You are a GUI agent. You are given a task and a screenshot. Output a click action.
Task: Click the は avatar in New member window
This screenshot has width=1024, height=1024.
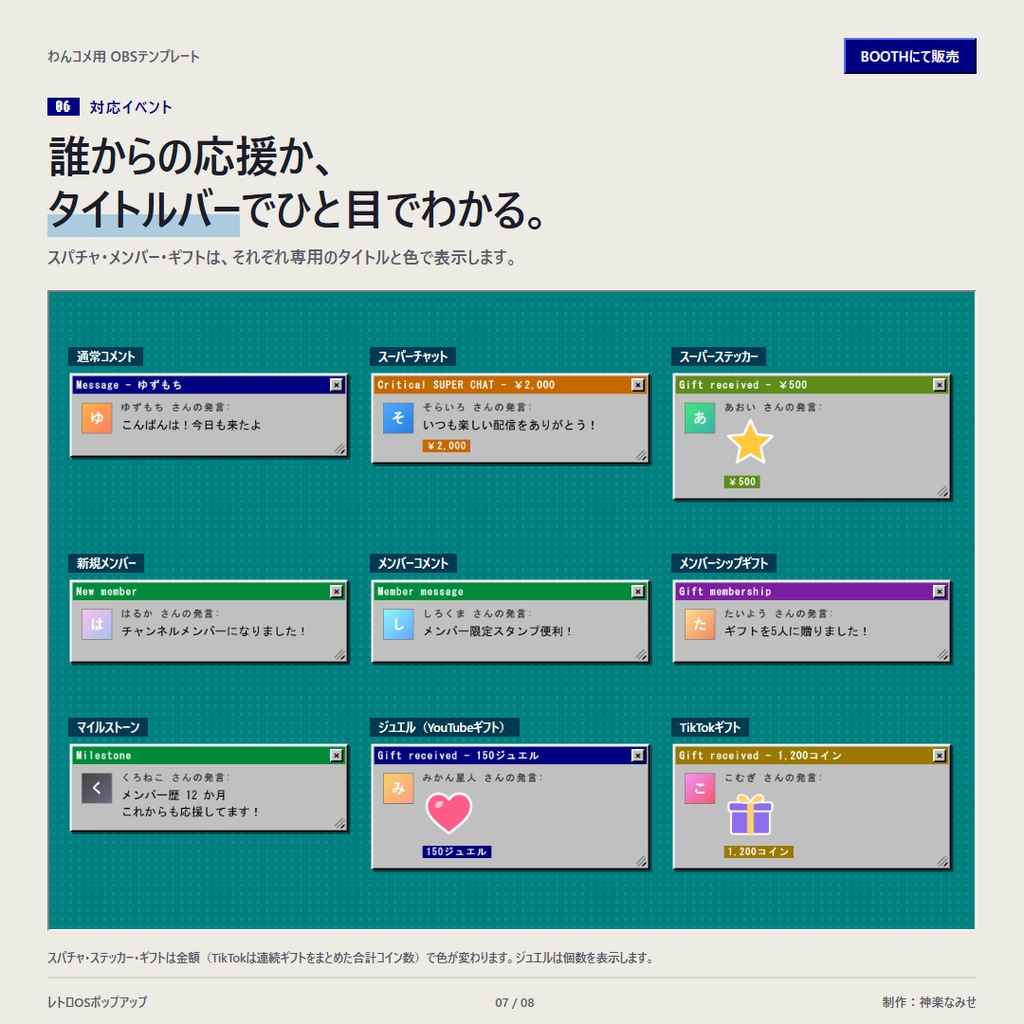[97, 624]
